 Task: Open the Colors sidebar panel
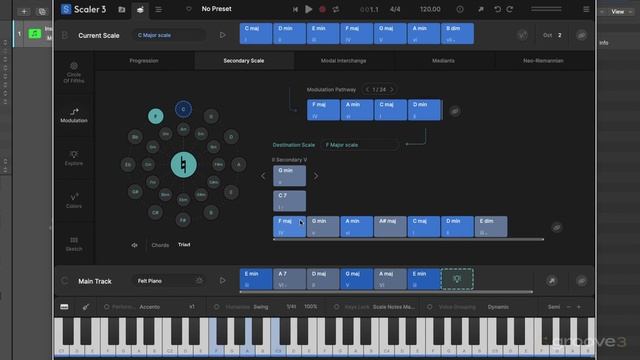click(x=74, y=201)
